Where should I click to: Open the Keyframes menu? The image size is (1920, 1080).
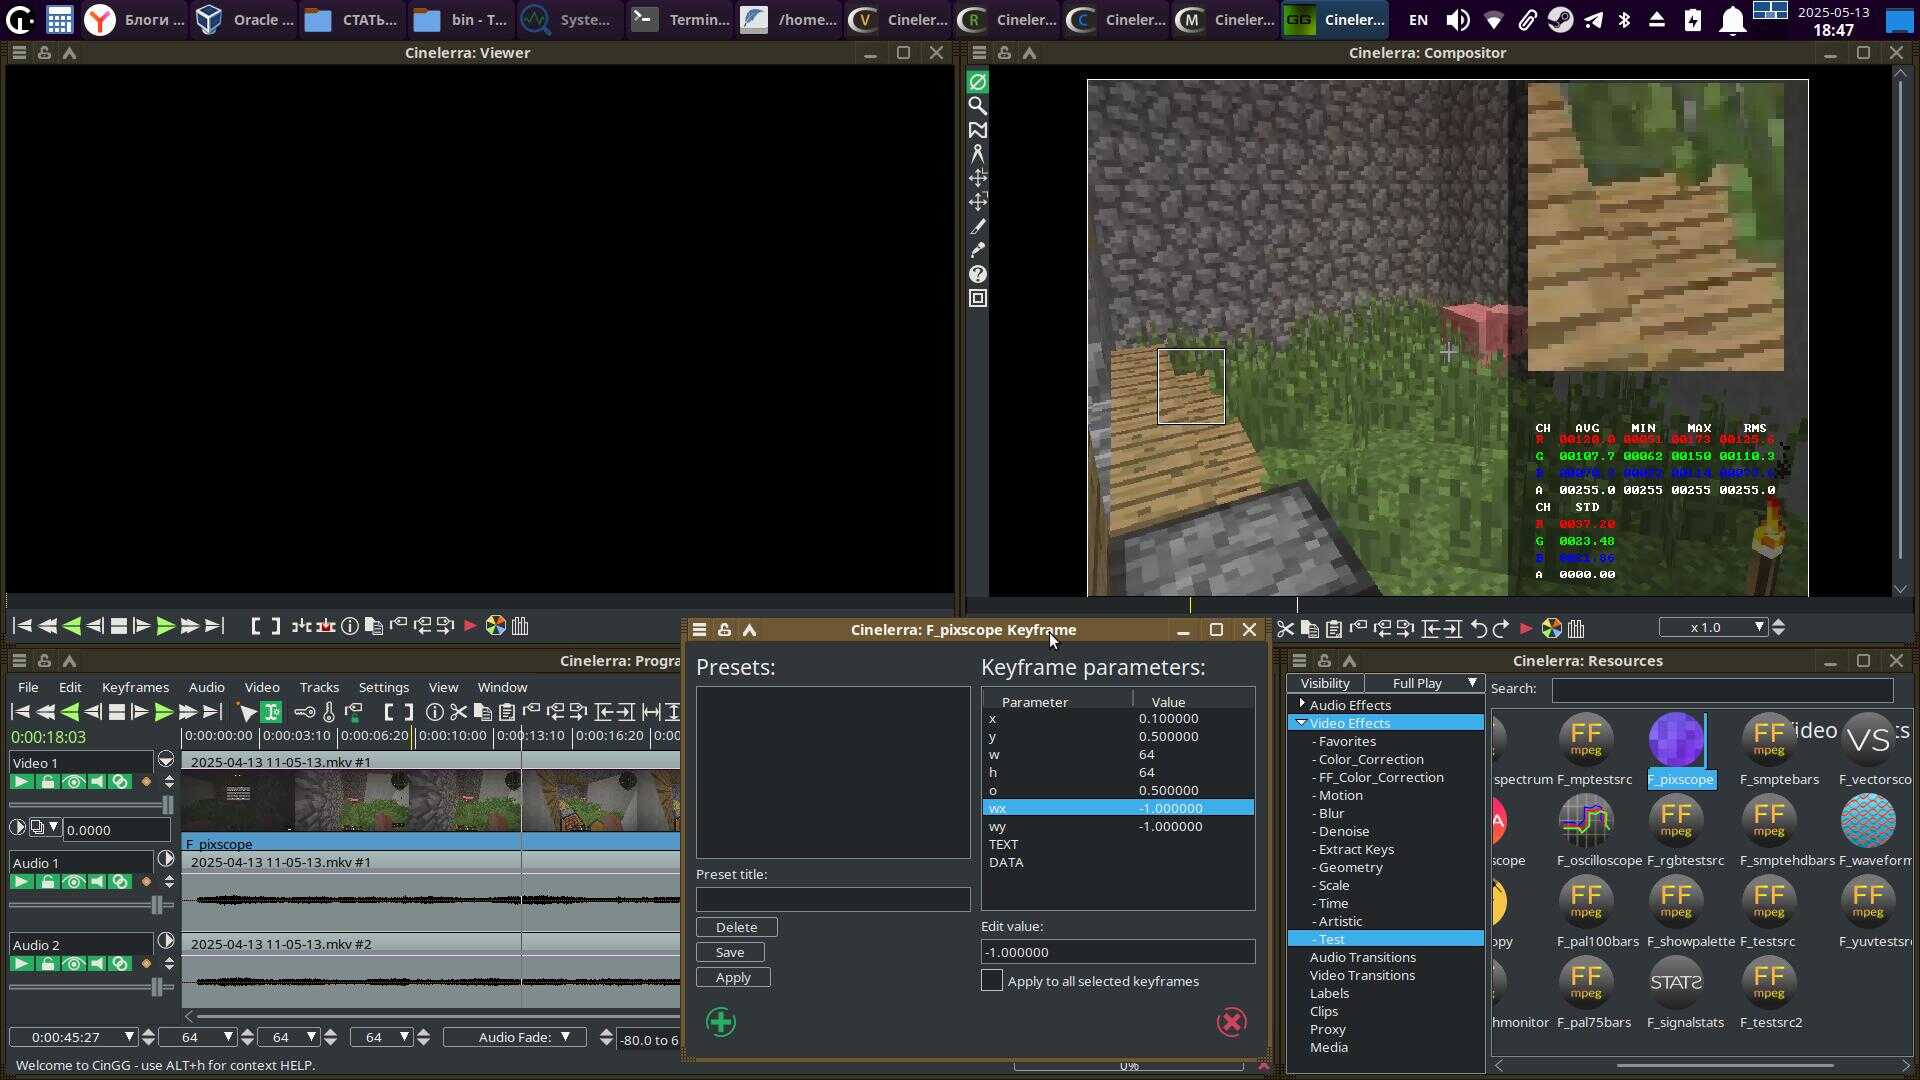pos(135,687)
